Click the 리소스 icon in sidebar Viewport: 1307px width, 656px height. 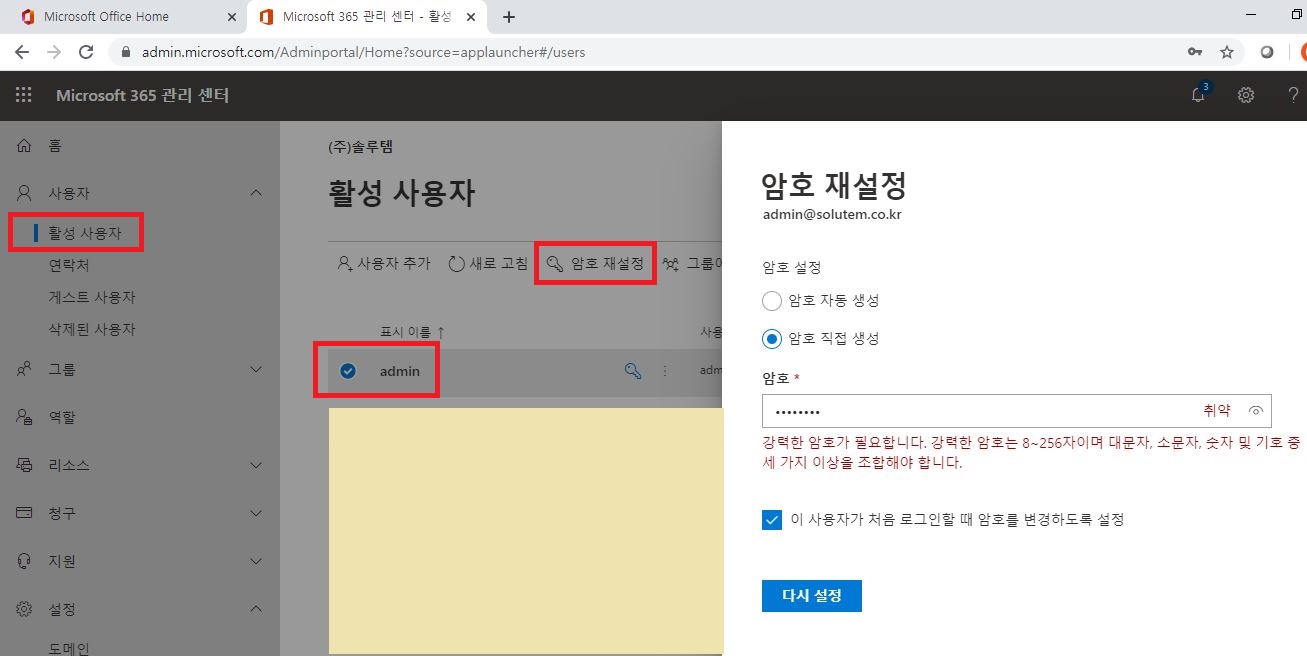click(x=25, y=465)
